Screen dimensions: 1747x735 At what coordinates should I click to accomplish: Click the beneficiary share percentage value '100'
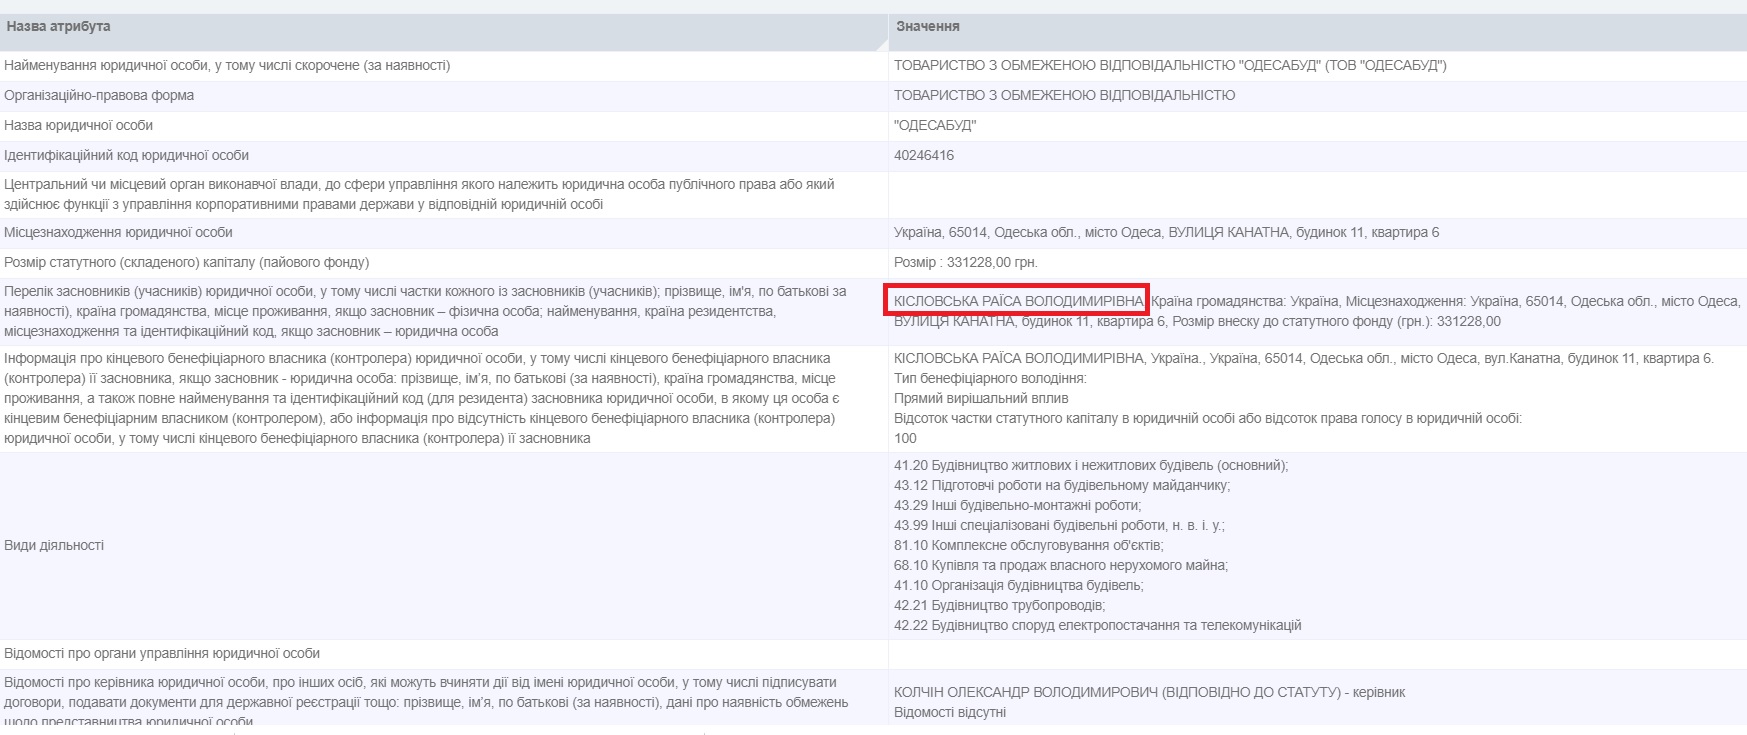pyautogui.click(x=905, y=438)
